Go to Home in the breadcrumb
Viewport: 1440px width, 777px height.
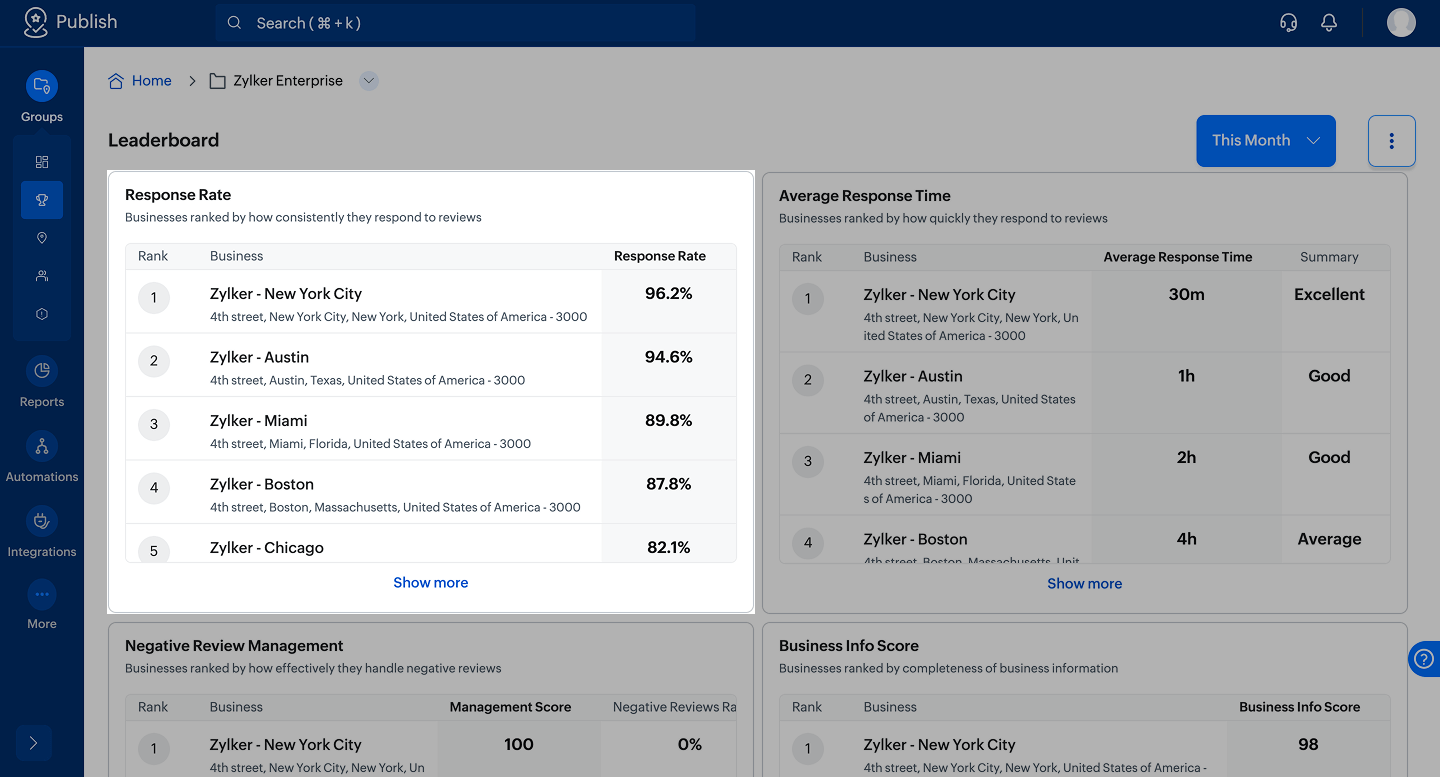(x=151, y=81)
